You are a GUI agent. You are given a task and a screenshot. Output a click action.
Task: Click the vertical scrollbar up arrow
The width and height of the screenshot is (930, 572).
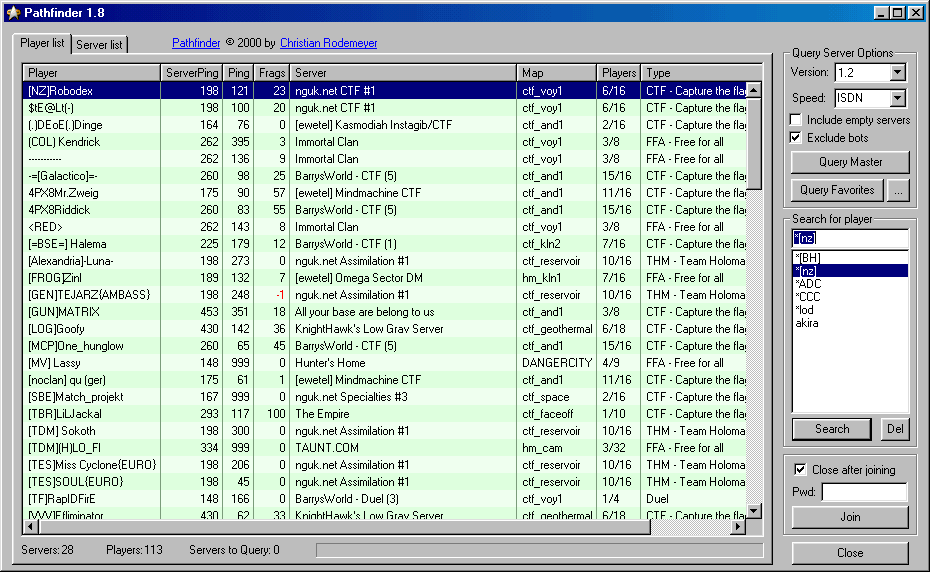tap(754, 91)
